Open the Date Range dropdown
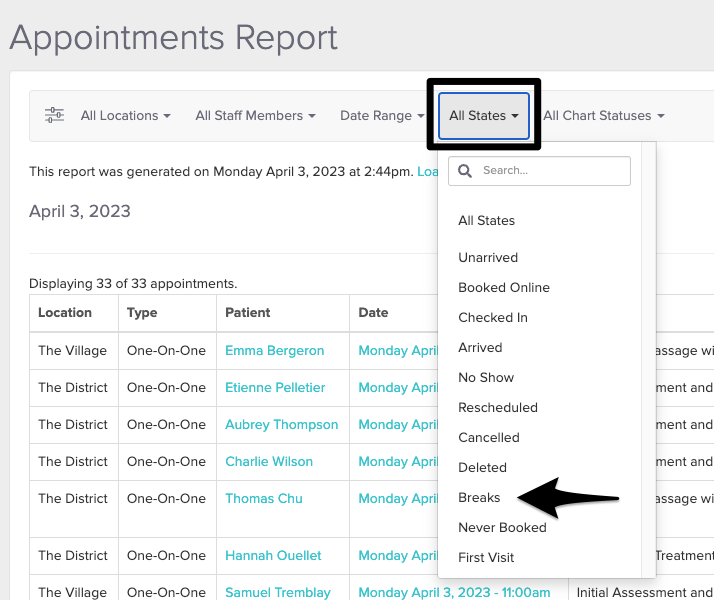Image resolution: width=714 pixels, height=600 pixels. point(381,116)
